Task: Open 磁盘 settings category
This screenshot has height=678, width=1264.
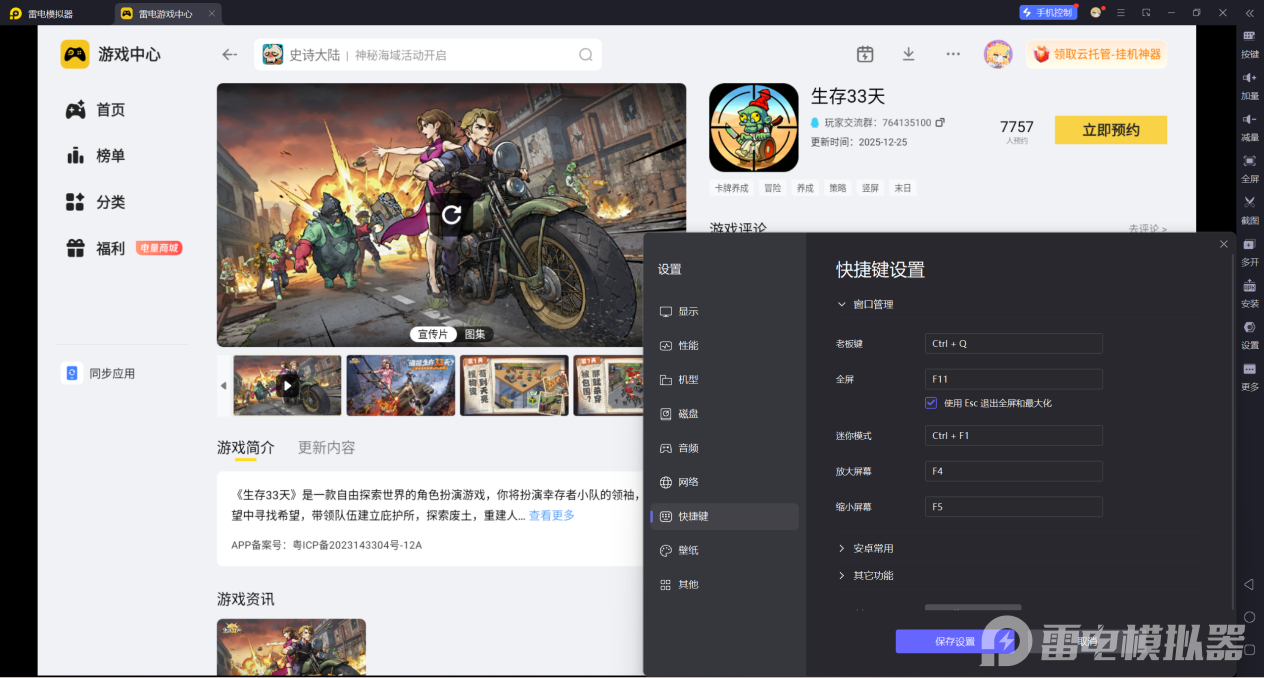Action: pos(724,414)
